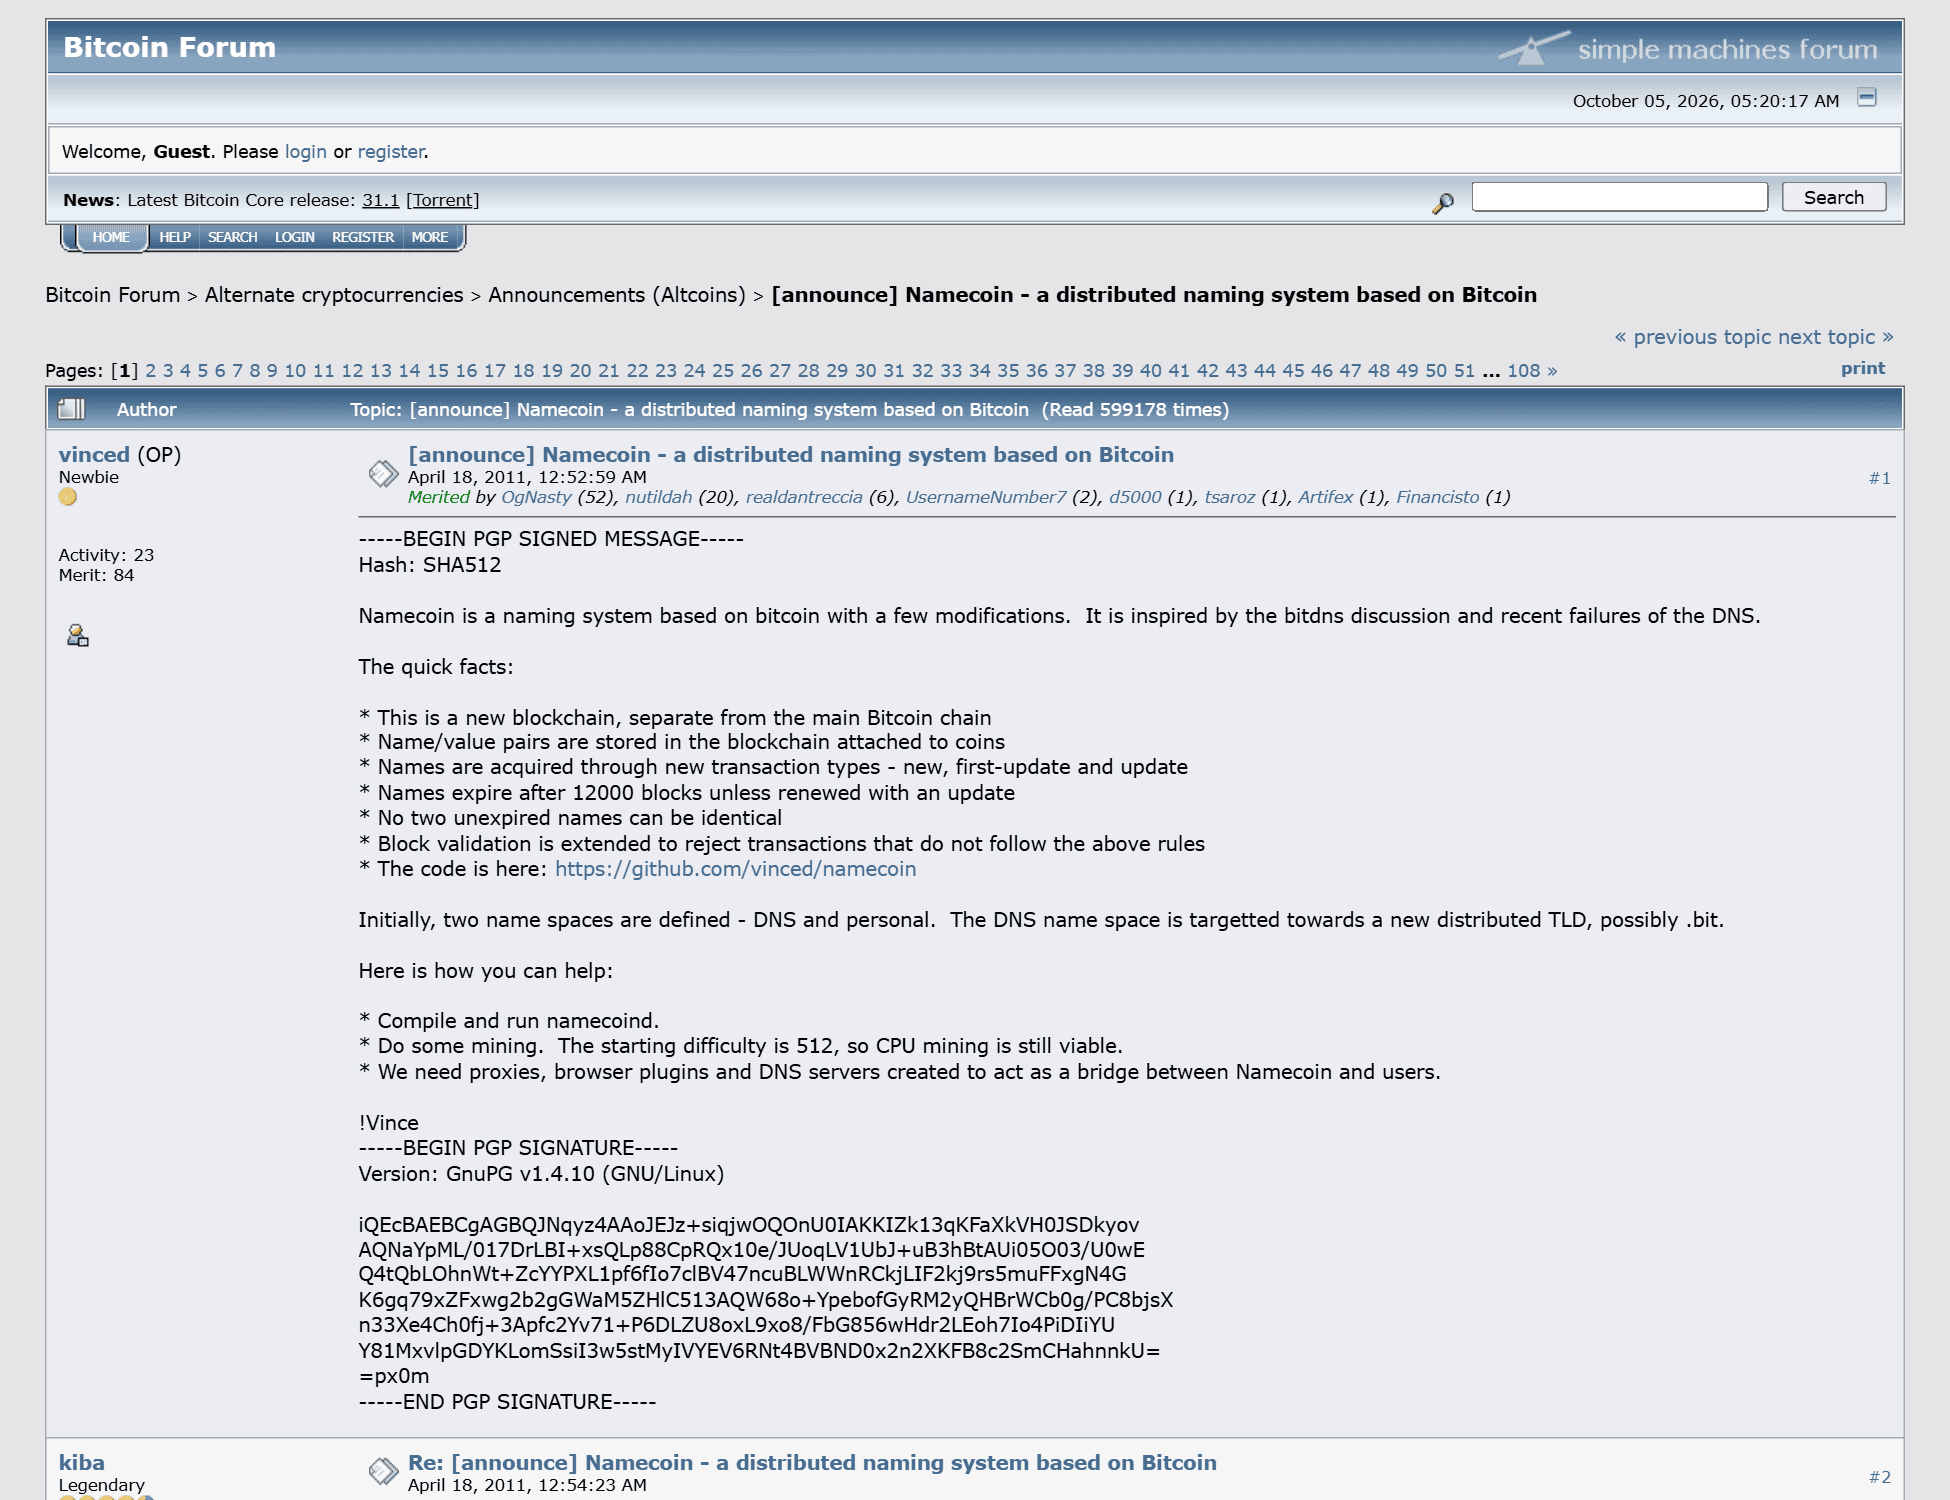1950x1500 pixels.
Task: Click vinced's activity coin rank icon
Action: 67,497
